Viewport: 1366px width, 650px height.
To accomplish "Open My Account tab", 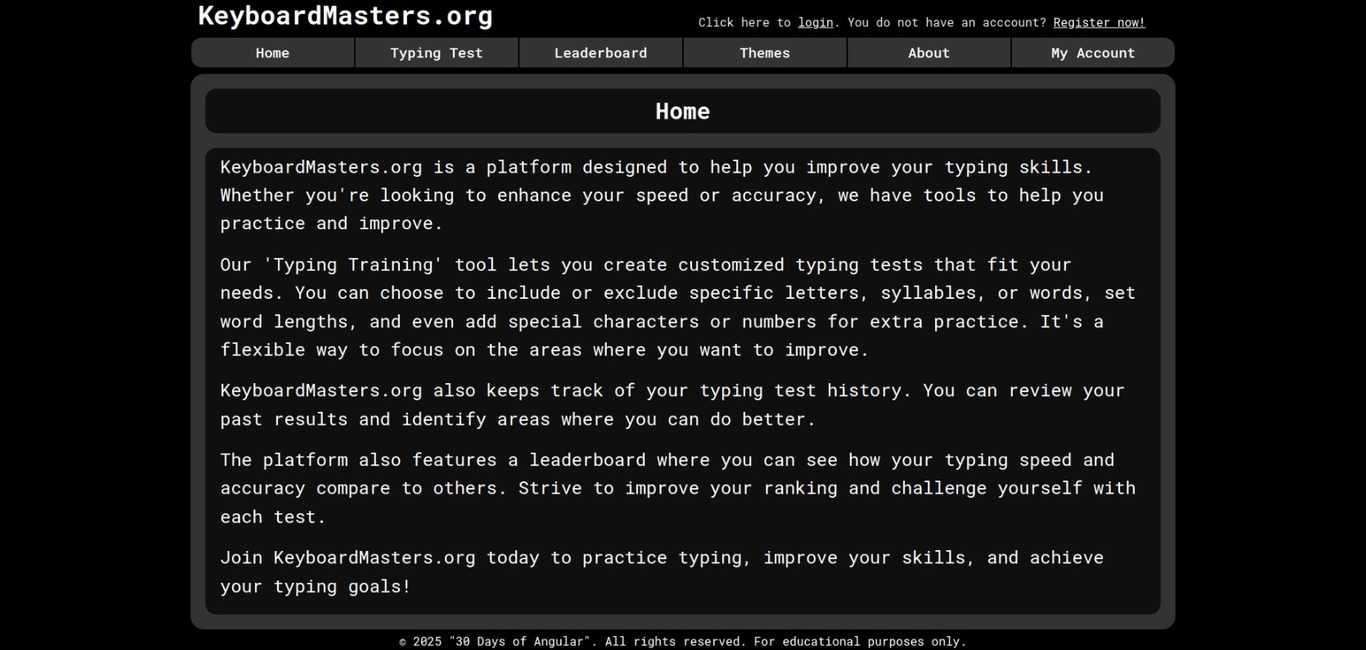I will pyautogui.click(x=1093, y=53).
